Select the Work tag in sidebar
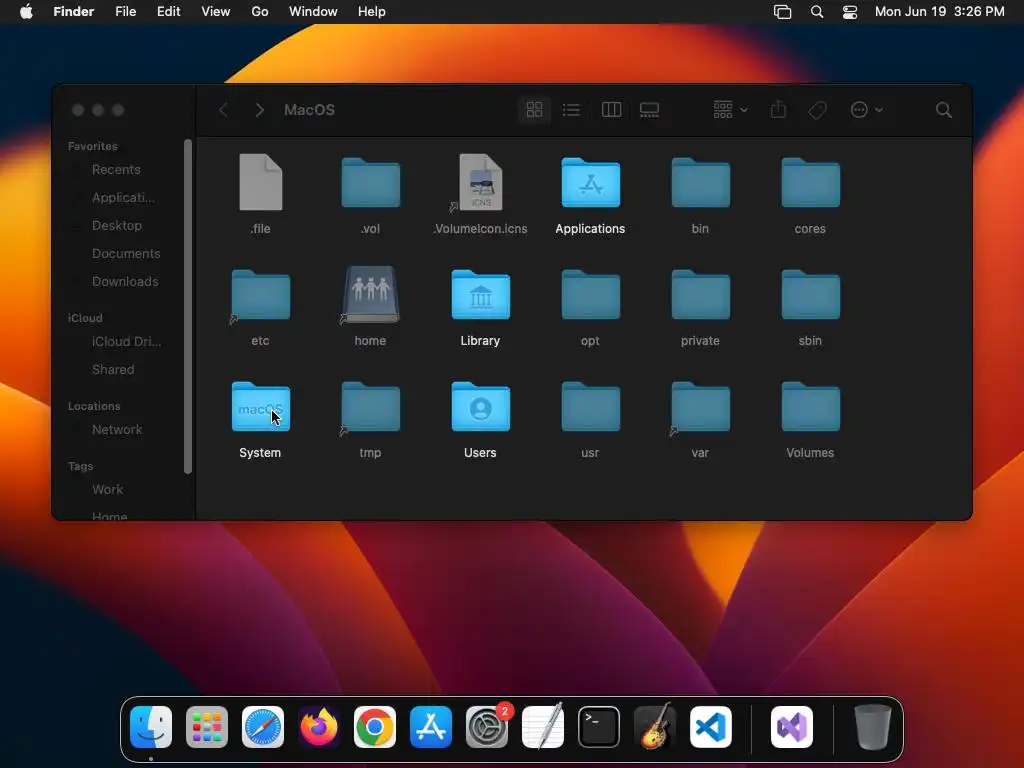 (109, 490)
